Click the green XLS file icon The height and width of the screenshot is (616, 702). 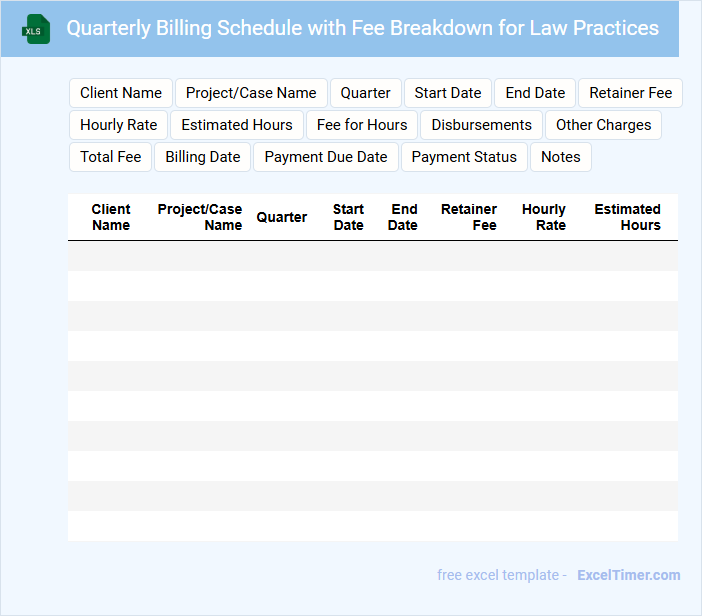pyautogui.click(x=36, y=29)
